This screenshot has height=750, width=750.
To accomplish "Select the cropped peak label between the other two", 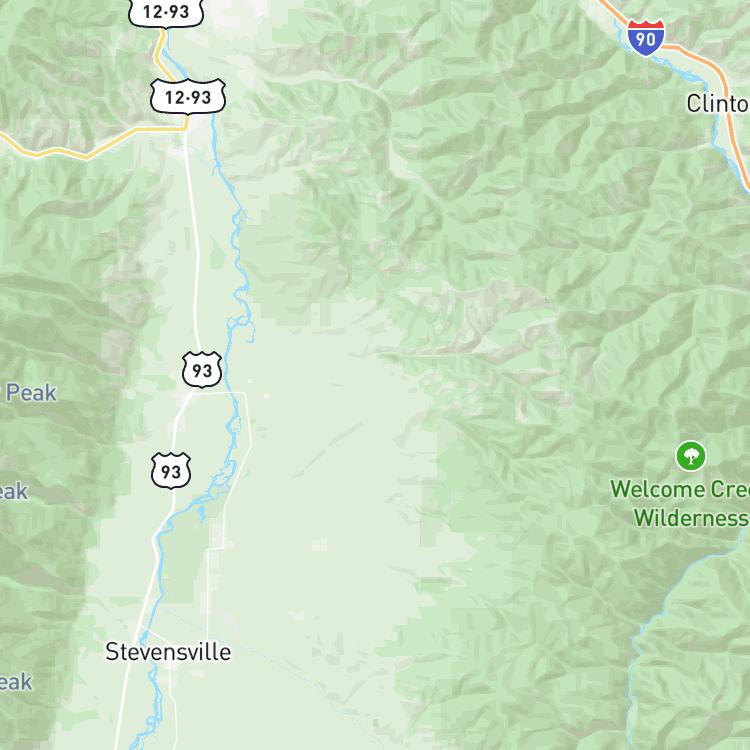I will pyautogui.click(x=14, y=491).
